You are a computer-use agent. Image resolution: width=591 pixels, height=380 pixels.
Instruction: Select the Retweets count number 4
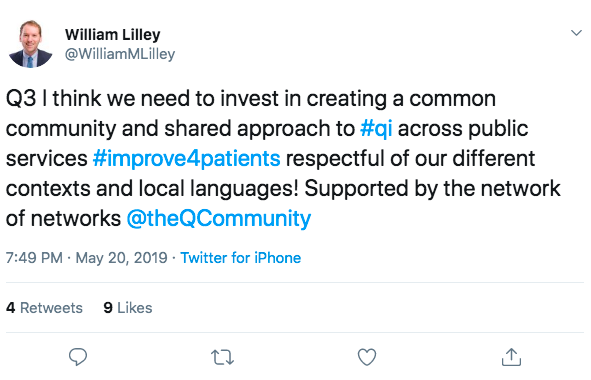click(11, 308)
